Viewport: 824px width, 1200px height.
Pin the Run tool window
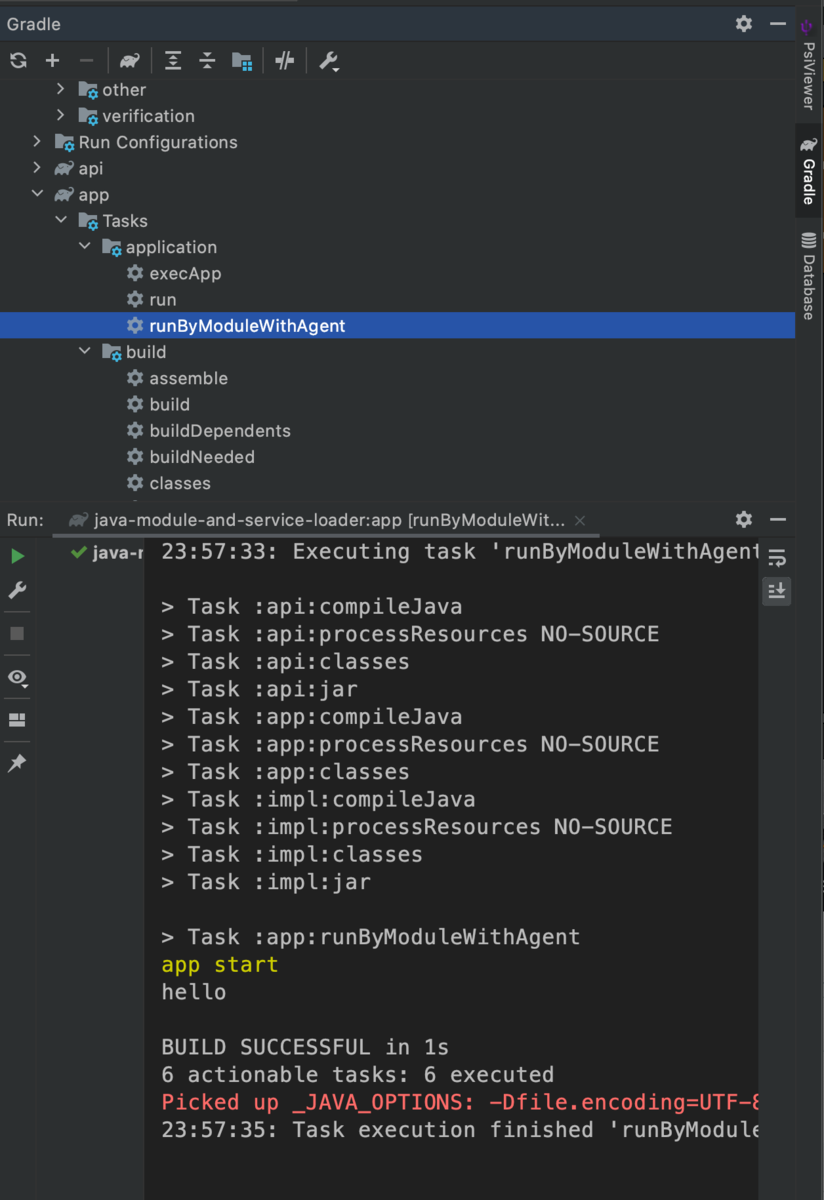17,763
